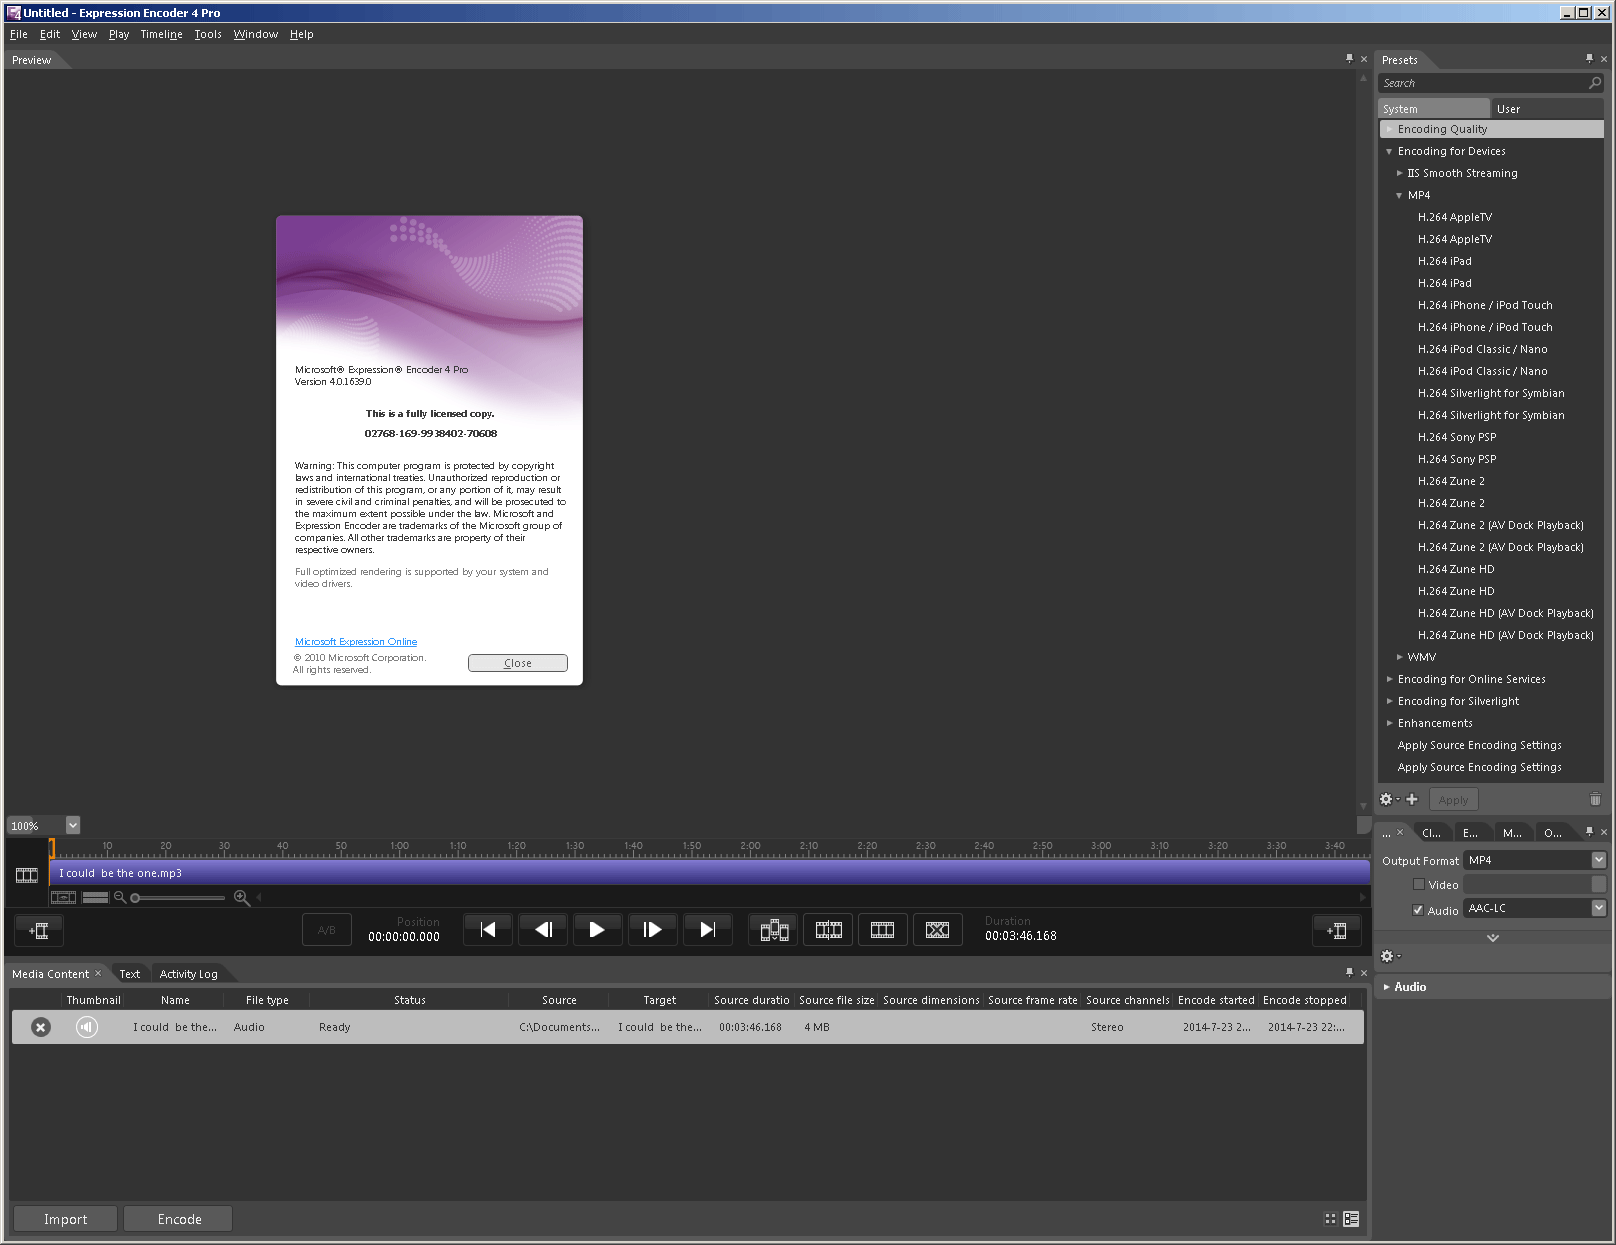Viewport: 1616px width, 1245px height.
Task: Click the right add-trailer clip icon
Action: click(x=1337, y=931)
